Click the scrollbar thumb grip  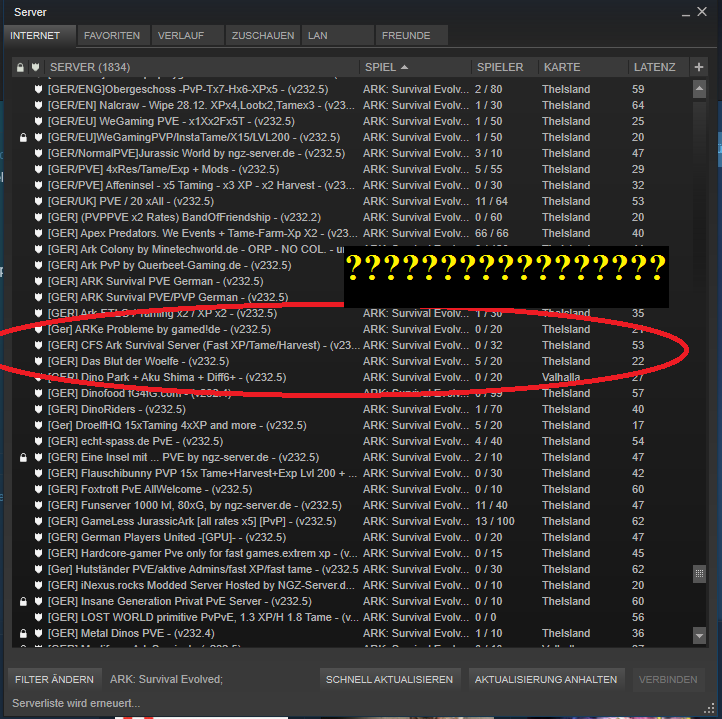[699, 574]
